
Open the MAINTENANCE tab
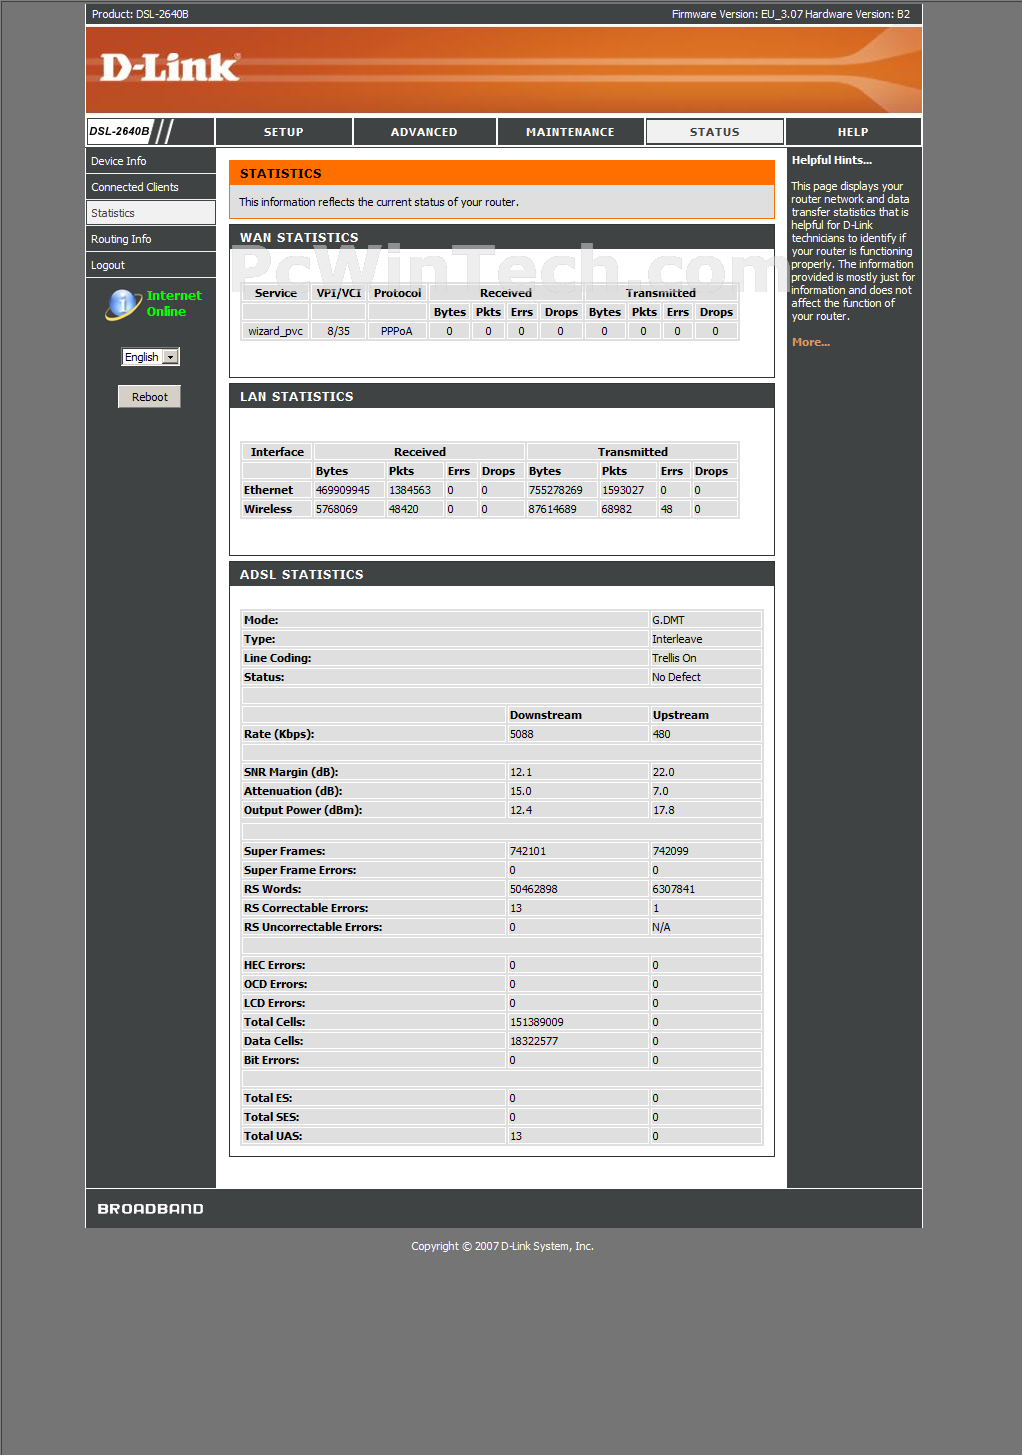tap(570, 132)
